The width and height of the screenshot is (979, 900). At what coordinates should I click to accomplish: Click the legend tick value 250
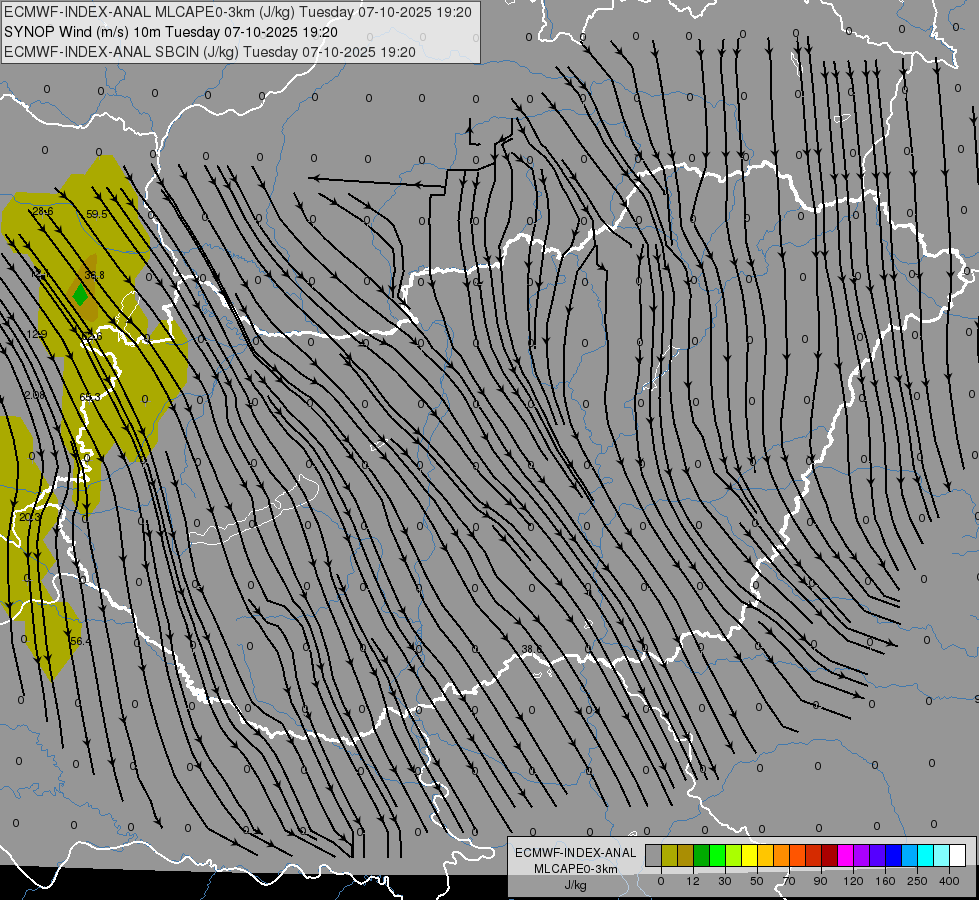(x=917, y=881)
